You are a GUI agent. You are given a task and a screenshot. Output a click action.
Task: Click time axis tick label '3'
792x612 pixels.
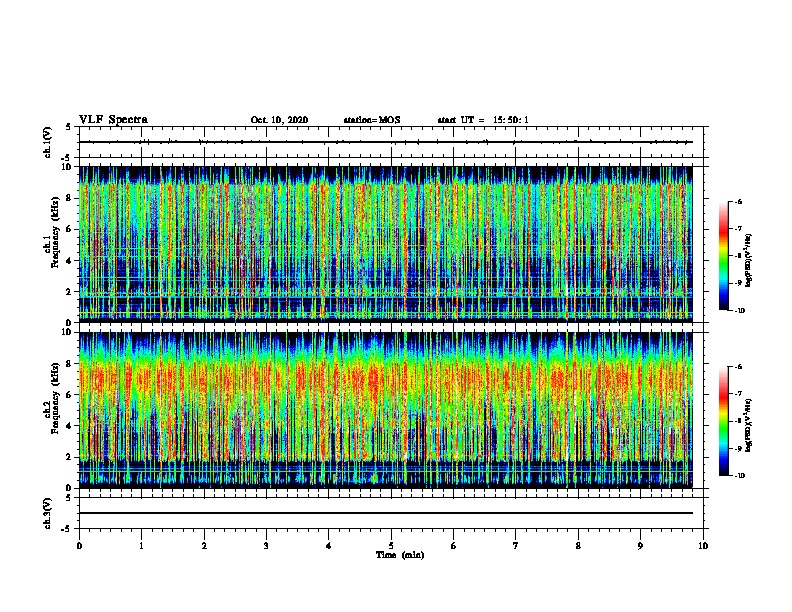click(x=266, y=546)
